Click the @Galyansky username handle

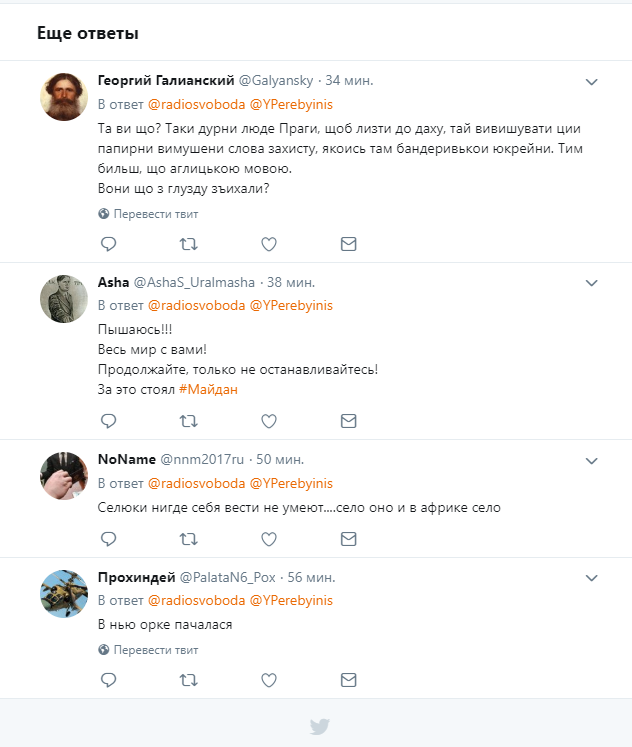click(276, 80)
